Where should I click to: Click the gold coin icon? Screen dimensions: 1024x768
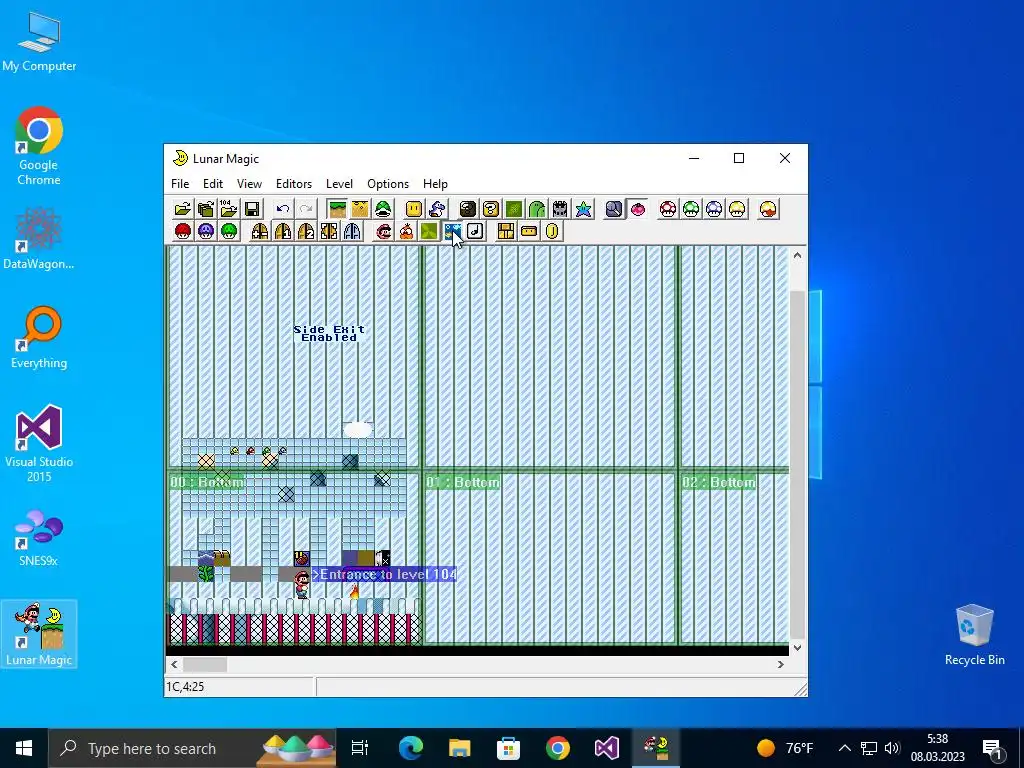(552, 231)
